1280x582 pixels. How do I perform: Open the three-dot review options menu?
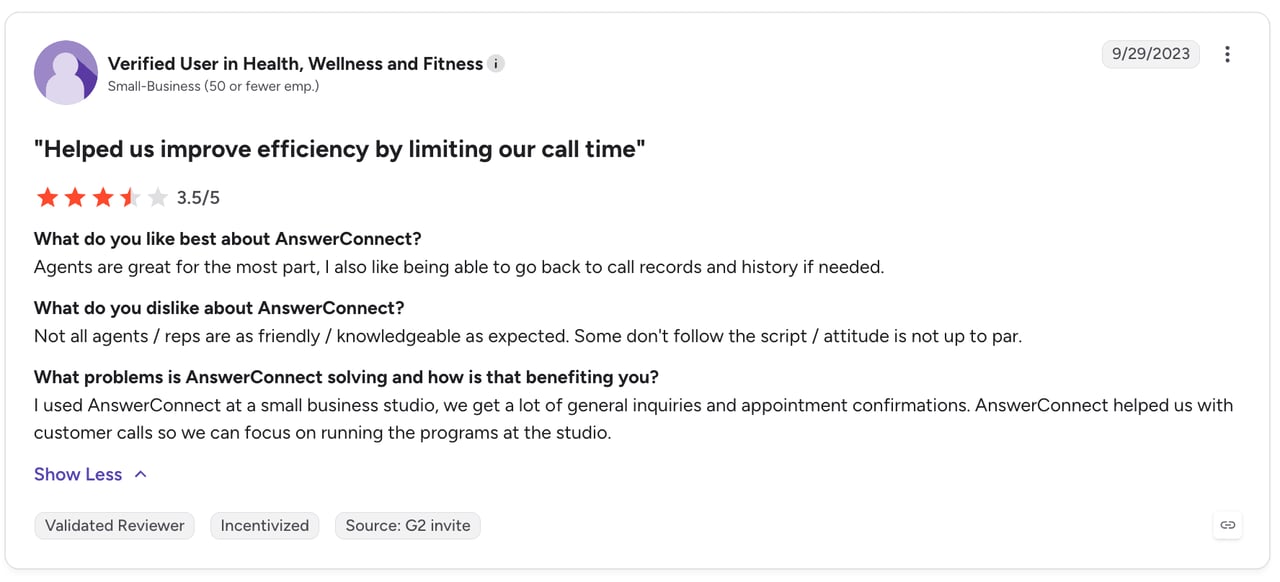(1227, 54)
